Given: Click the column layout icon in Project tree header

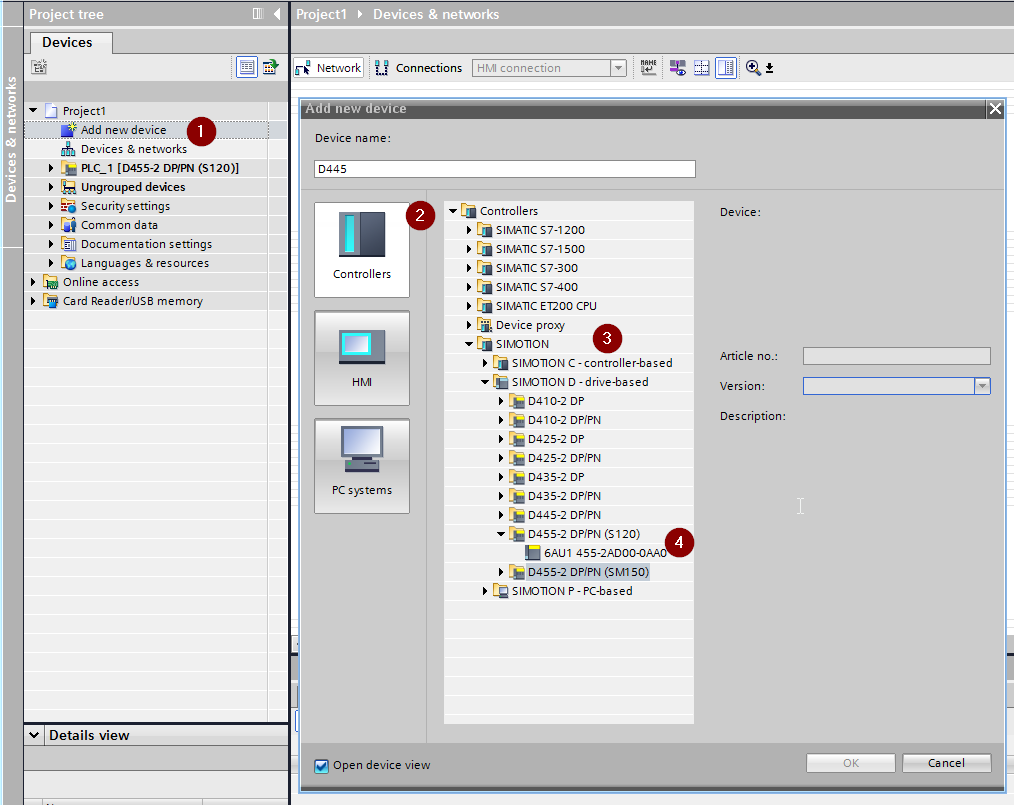Looking at the screenshot, I should pyautogui.click(x=258, y=14).
